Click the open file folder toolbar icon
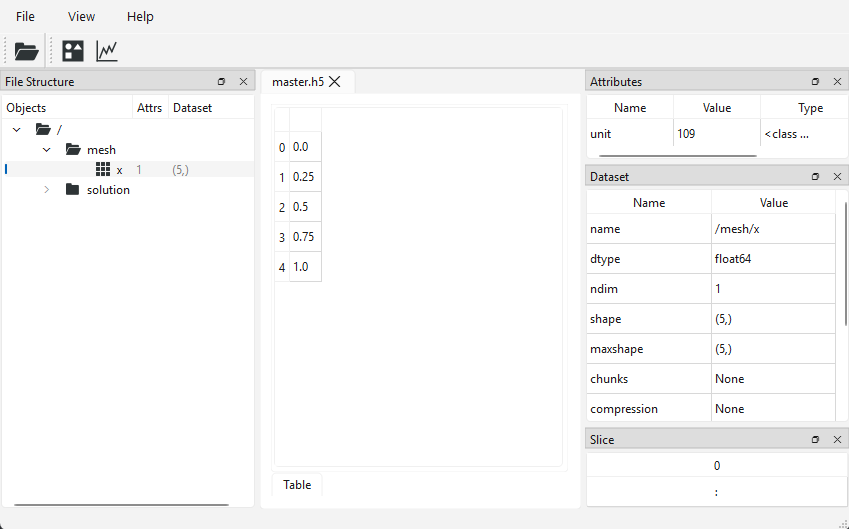This screenshot has height=529, width=849. pyautogui.click(x=26, y=51)
